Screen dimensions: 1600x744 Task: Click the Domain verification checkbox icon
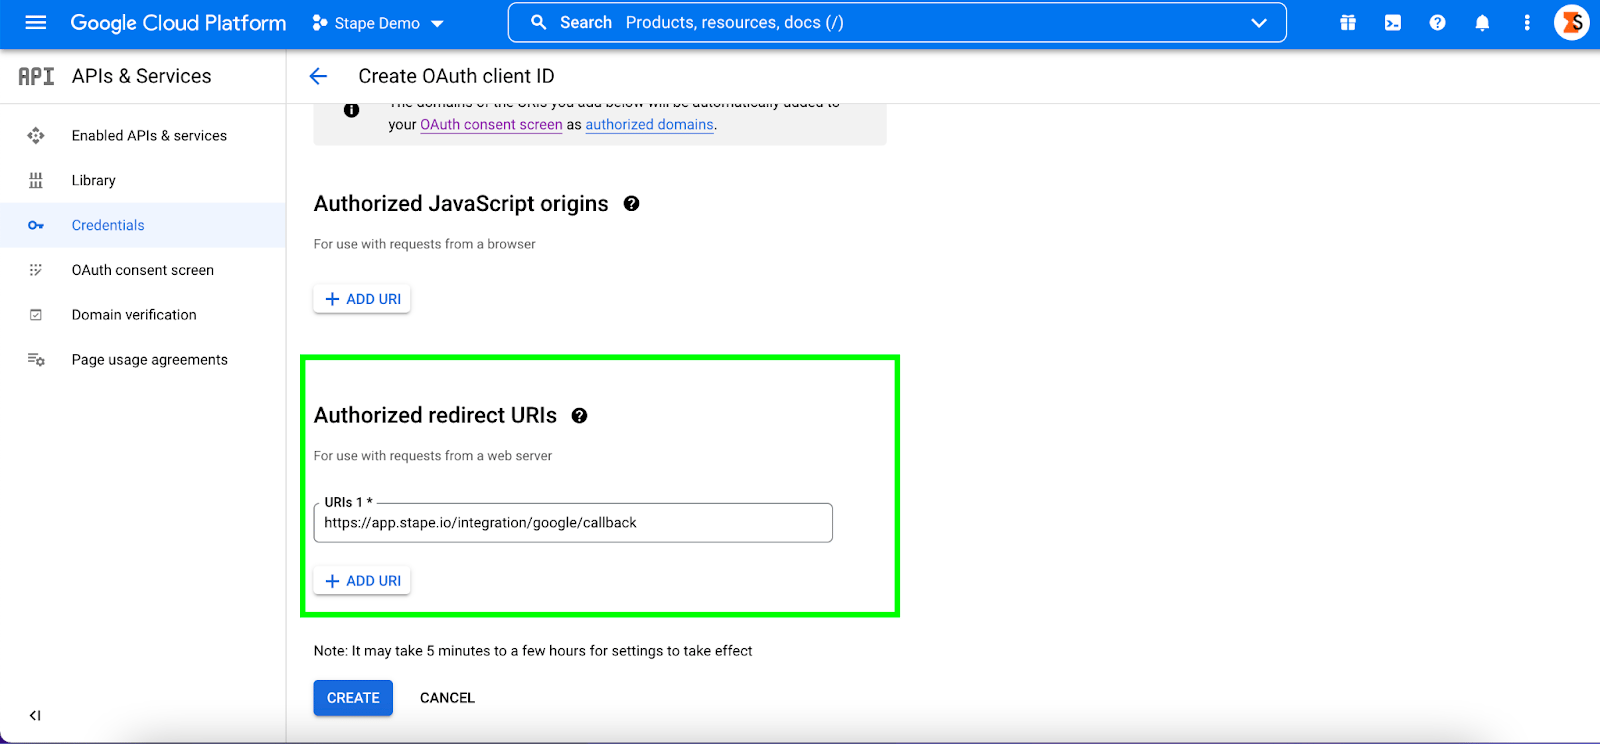[36, 315]
